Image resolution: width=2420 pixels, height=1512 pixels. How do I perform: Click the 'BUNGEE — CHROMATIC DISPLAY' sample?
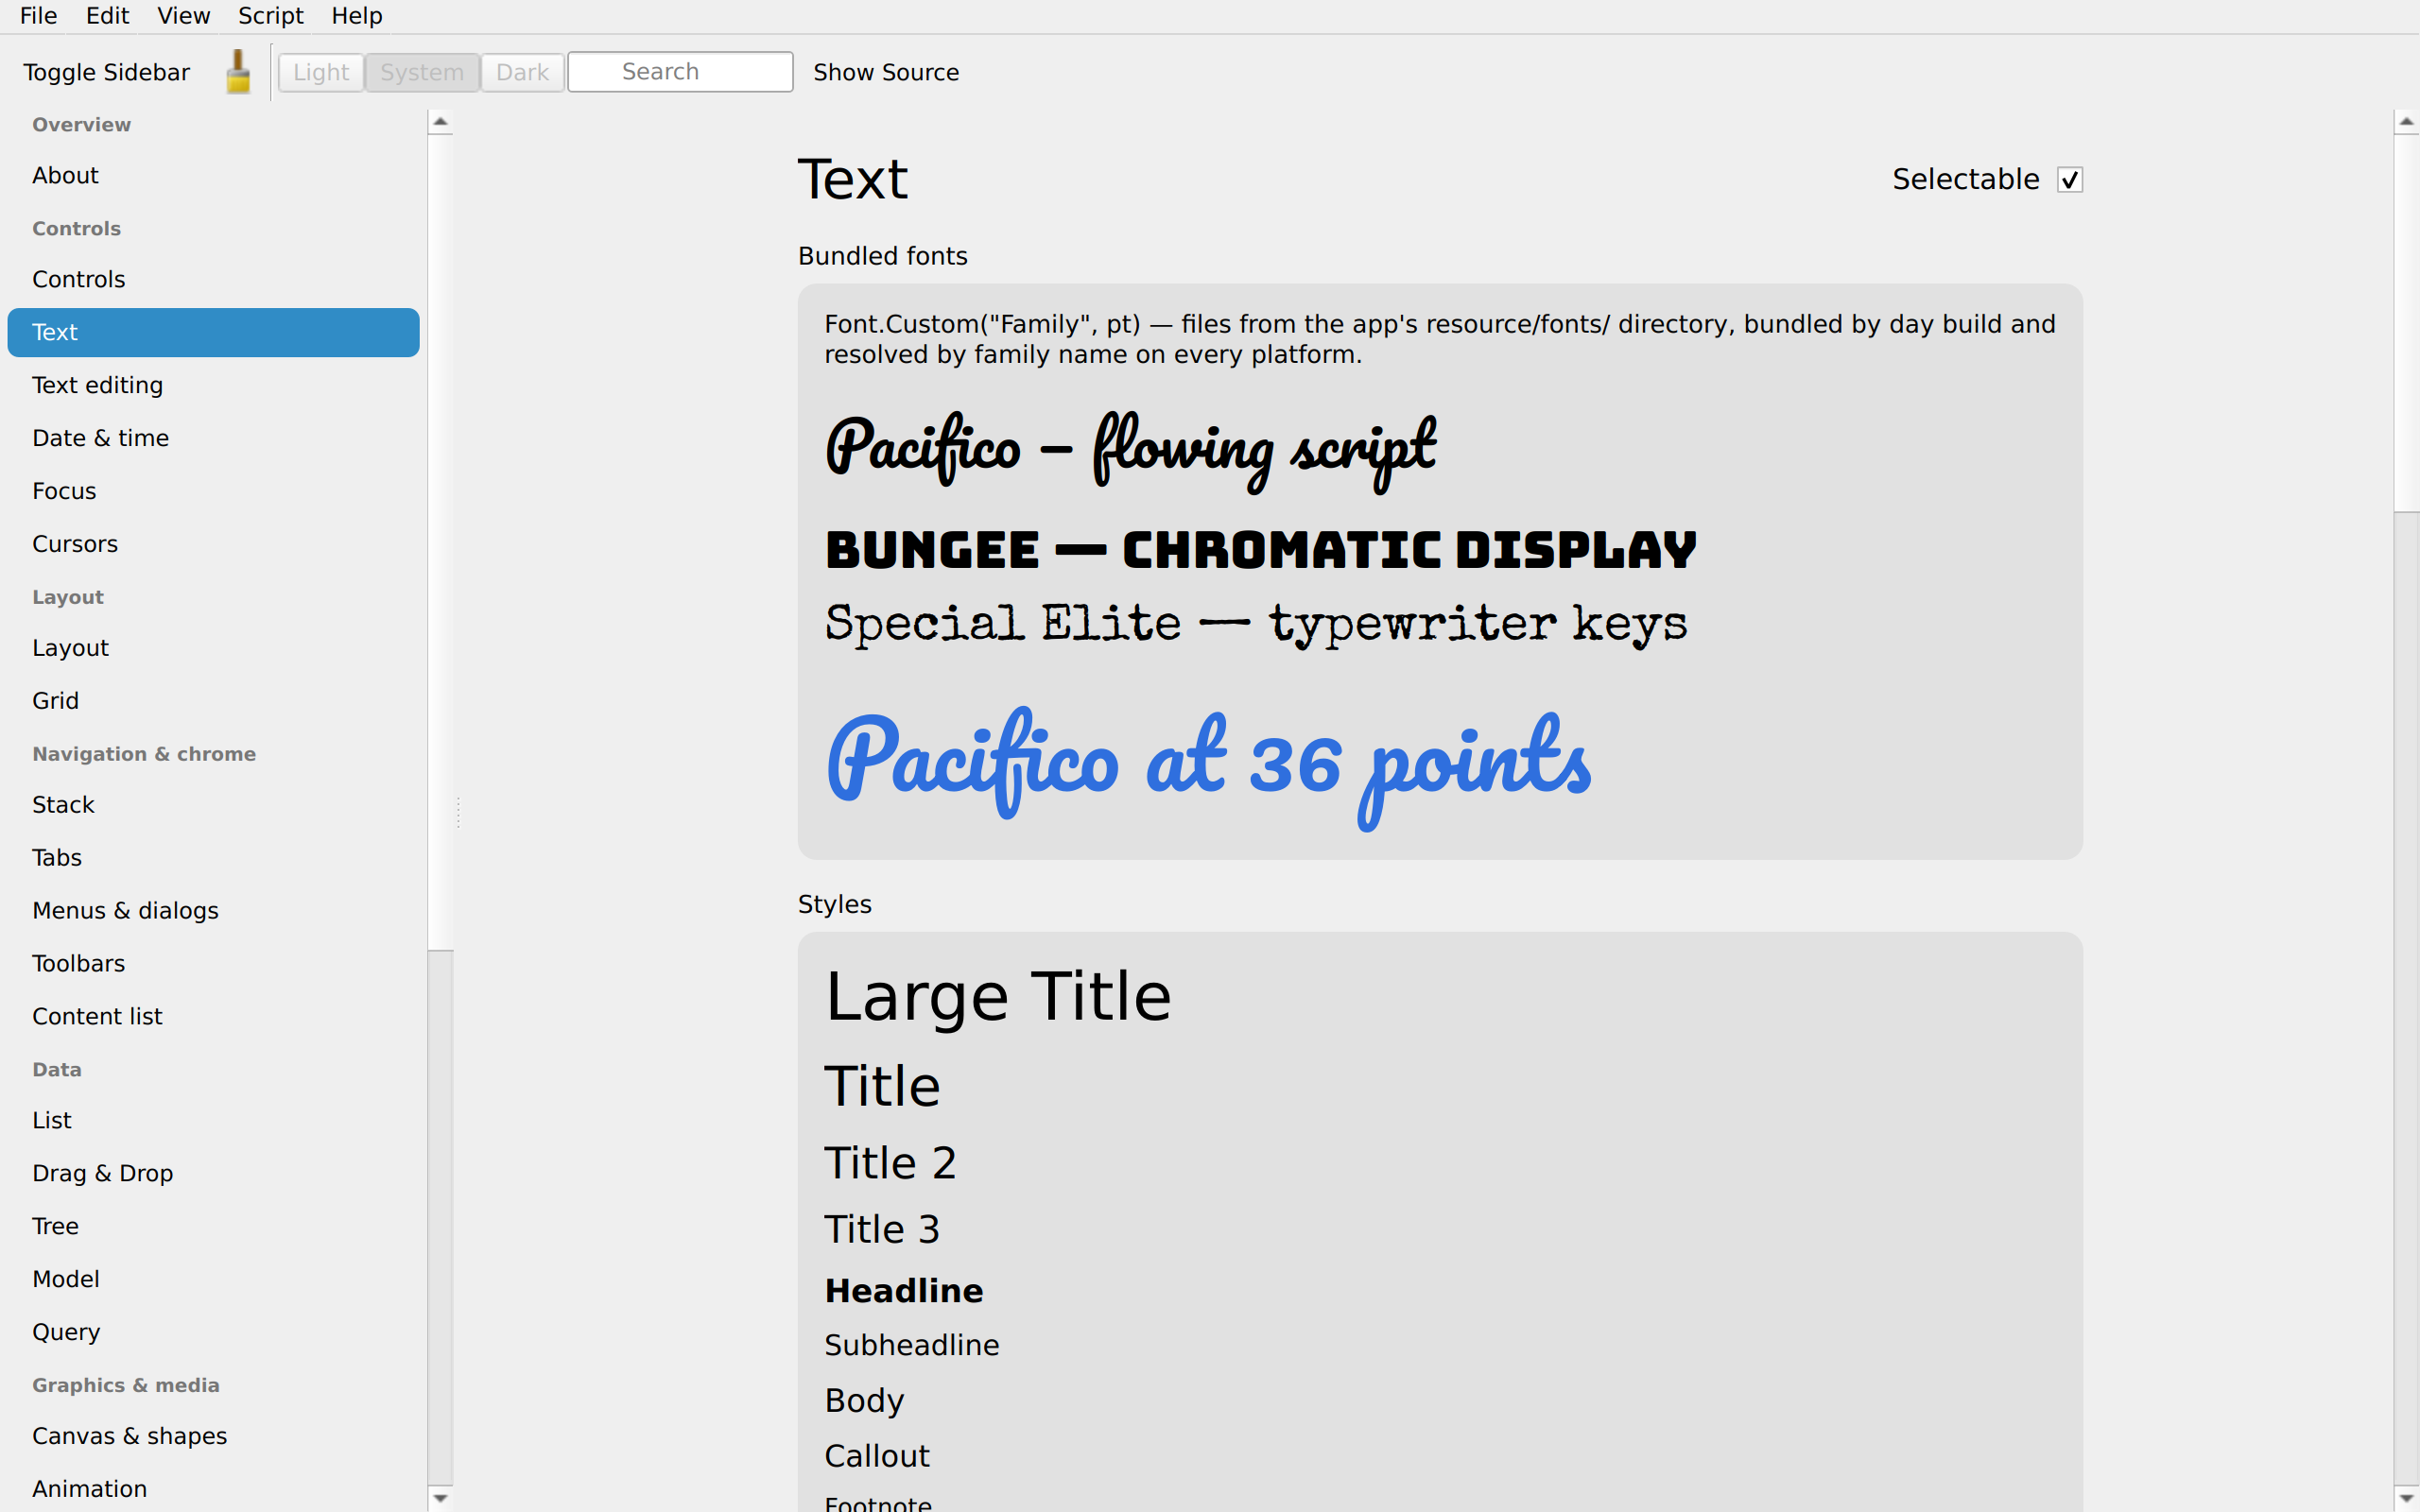point(1261,550)
